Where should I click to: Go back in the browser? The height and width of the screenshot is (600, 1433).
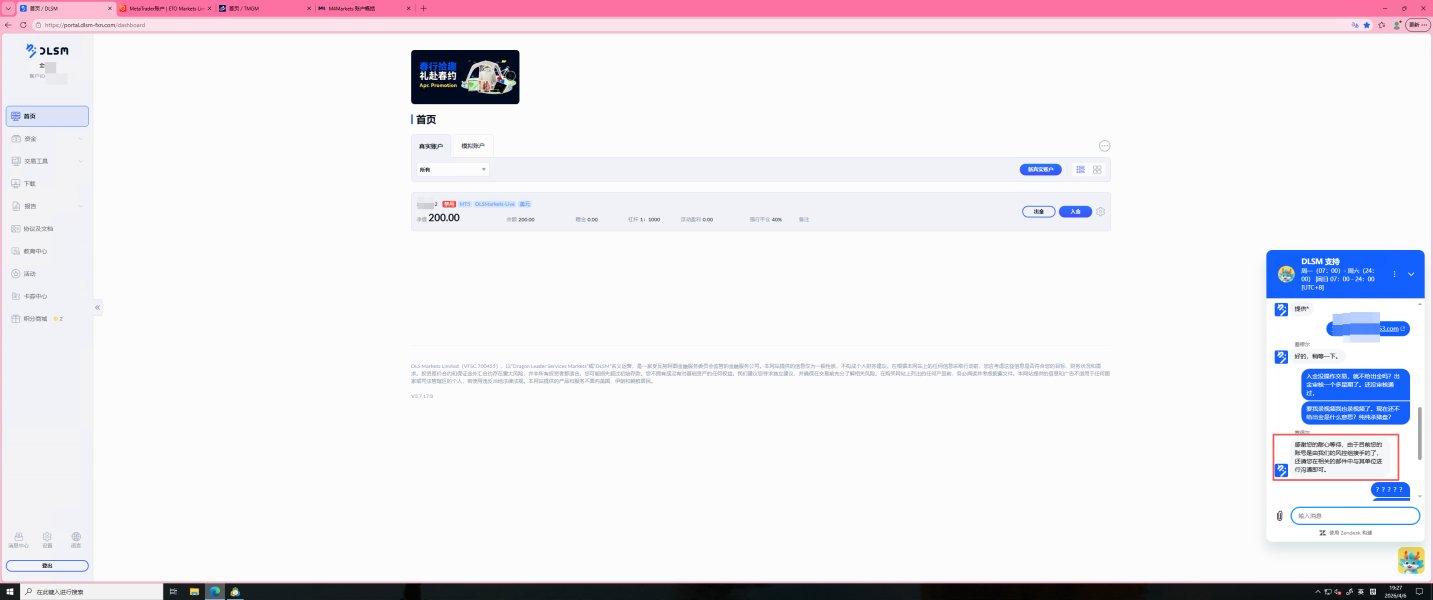pos(9,25)
